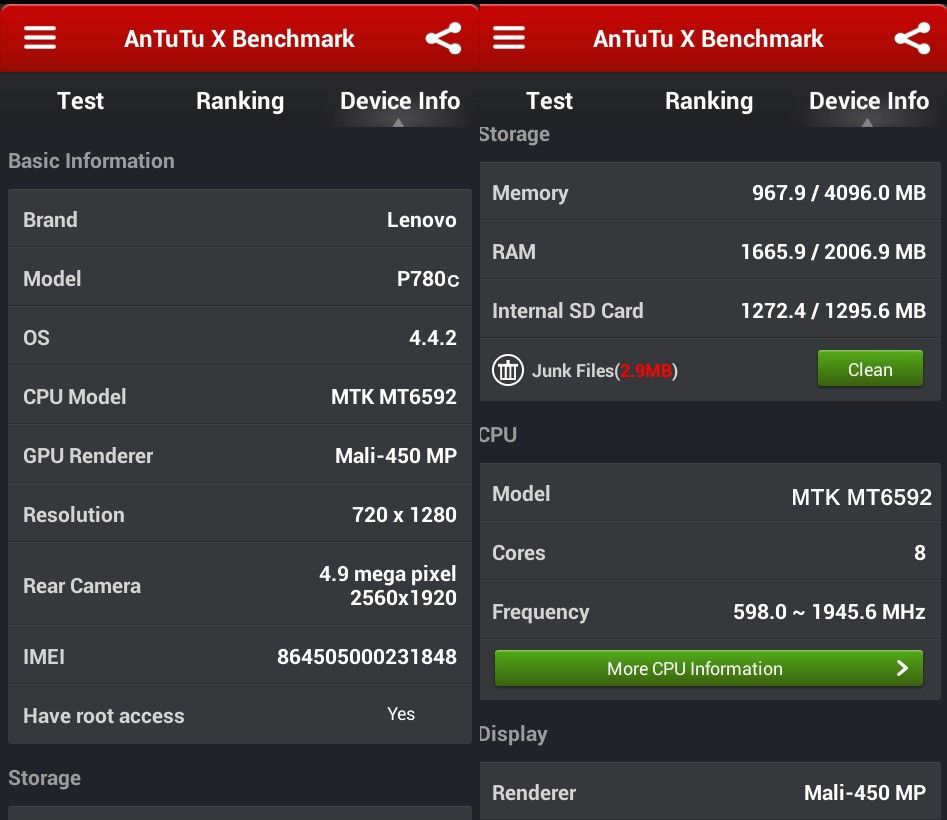Click the green Clean button
Image resolution: width=947 pixels, height=820 pixels.
coord(870,368)
